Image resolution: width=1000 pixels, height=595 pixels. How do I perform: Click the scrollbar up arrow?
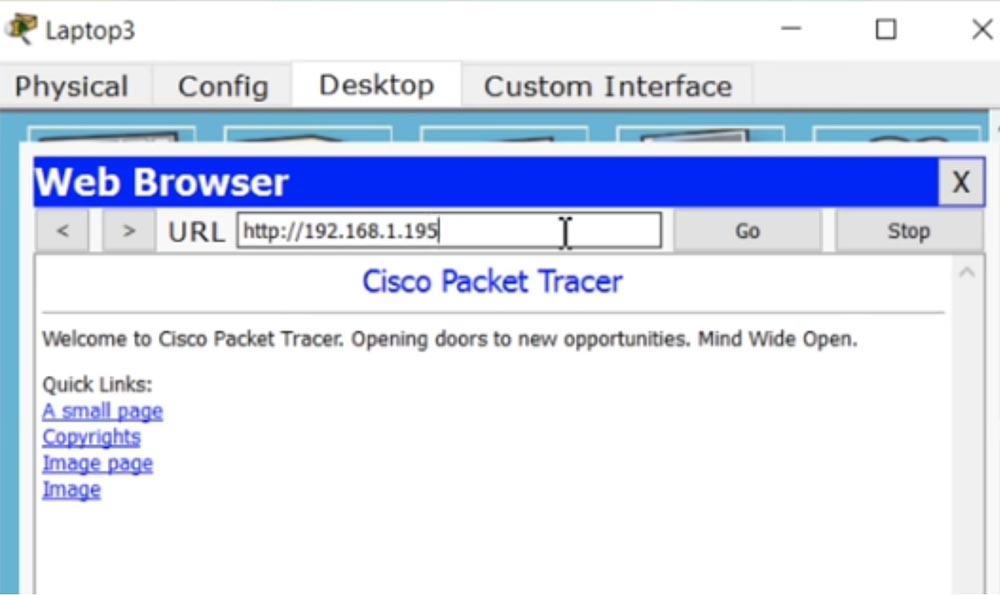(x=967, y=273)
